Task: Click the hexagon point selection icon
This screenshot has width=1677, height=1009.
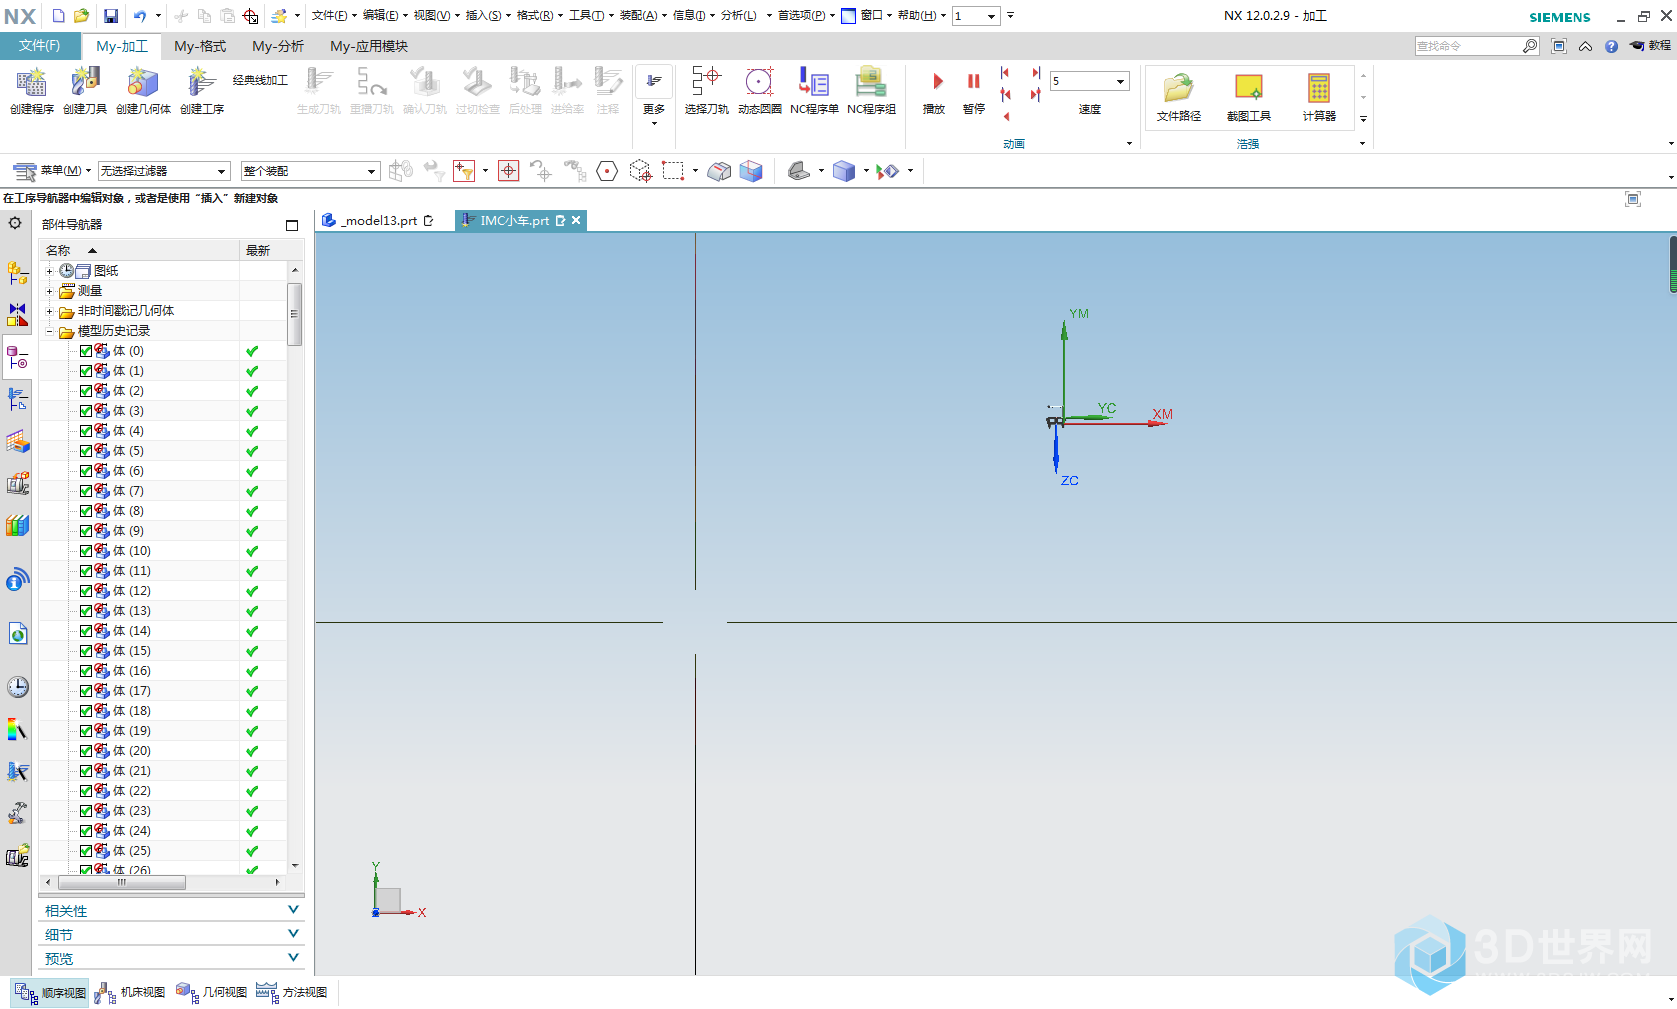Action: [607, 171]
